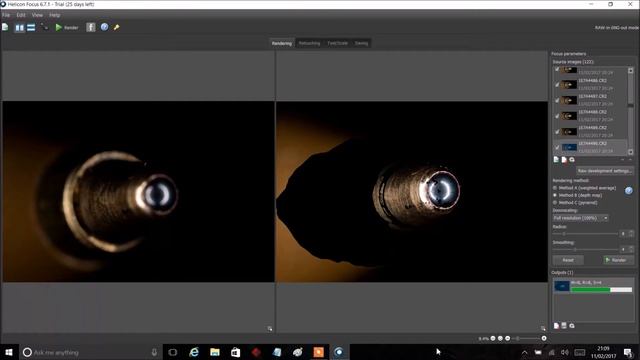This screenshot has height=360, width=640.
Task: Click the Radius value stepper
Action: (631, 234)
